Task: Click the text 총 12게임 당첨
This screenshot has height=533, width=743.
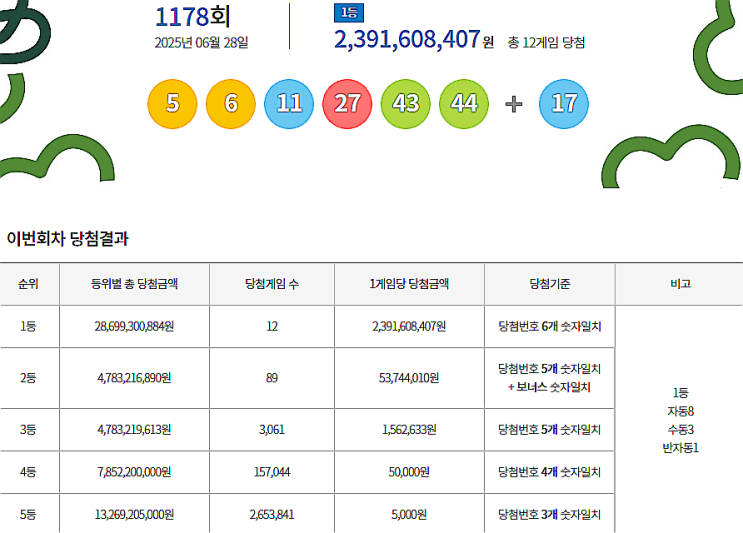Action: pos(546,43)
